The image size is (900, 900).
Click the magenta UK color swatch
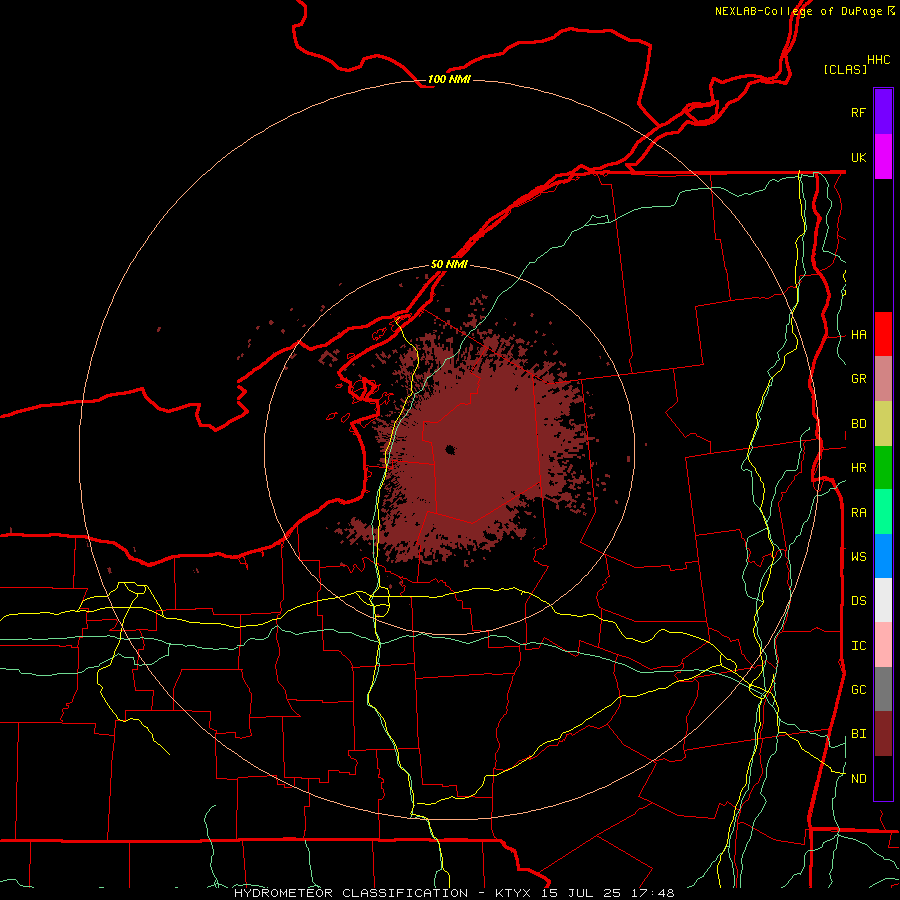pos(883,157)
